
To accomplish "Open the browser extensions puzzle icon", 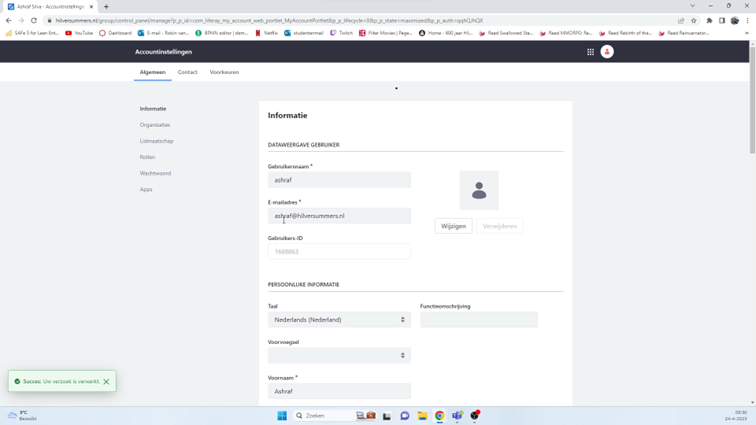I will click(x=709, y=20).
